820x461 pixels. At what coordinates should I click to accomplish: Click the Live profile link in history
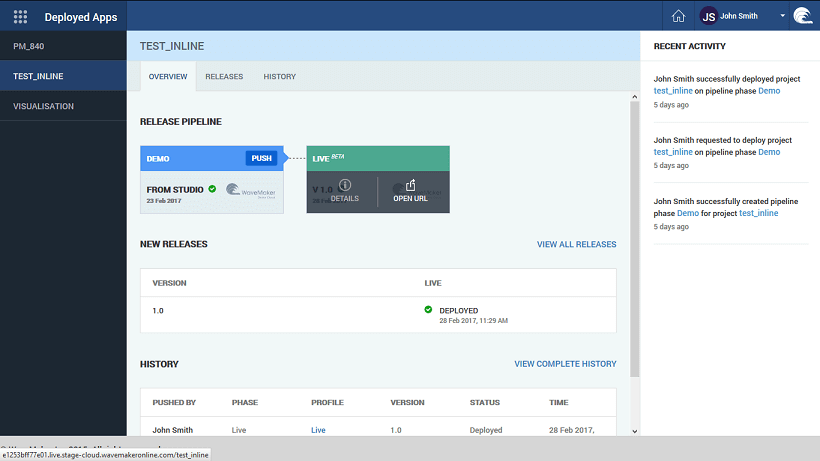coord(318,430)
